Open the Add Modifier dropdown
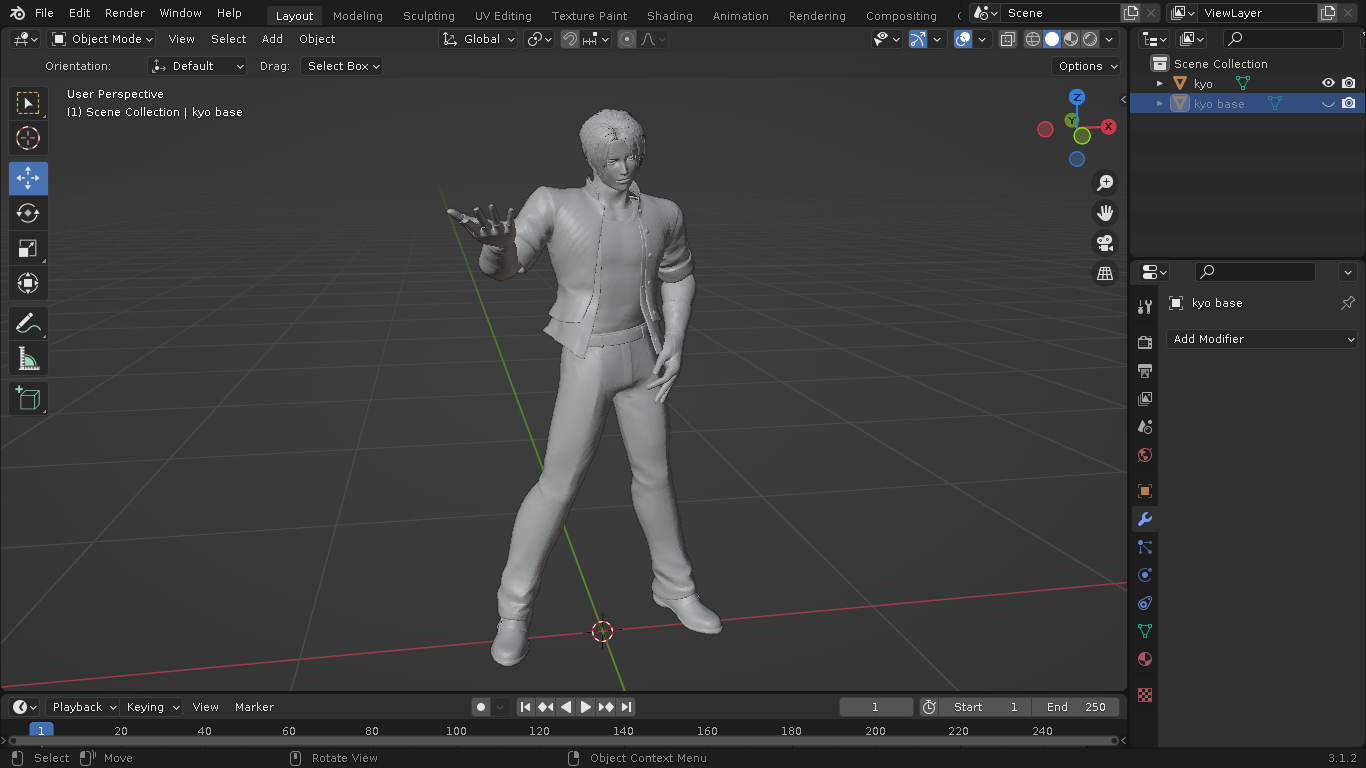The image size is (1366, 768). tap(1261, 339)
